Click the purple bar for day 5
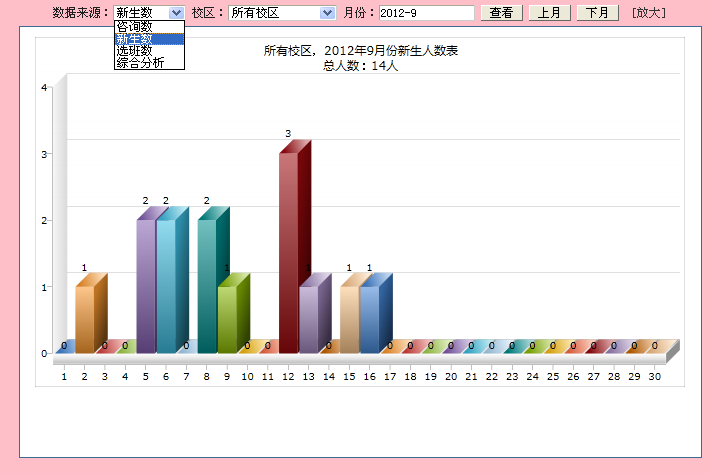 click(x=146, y=287)
